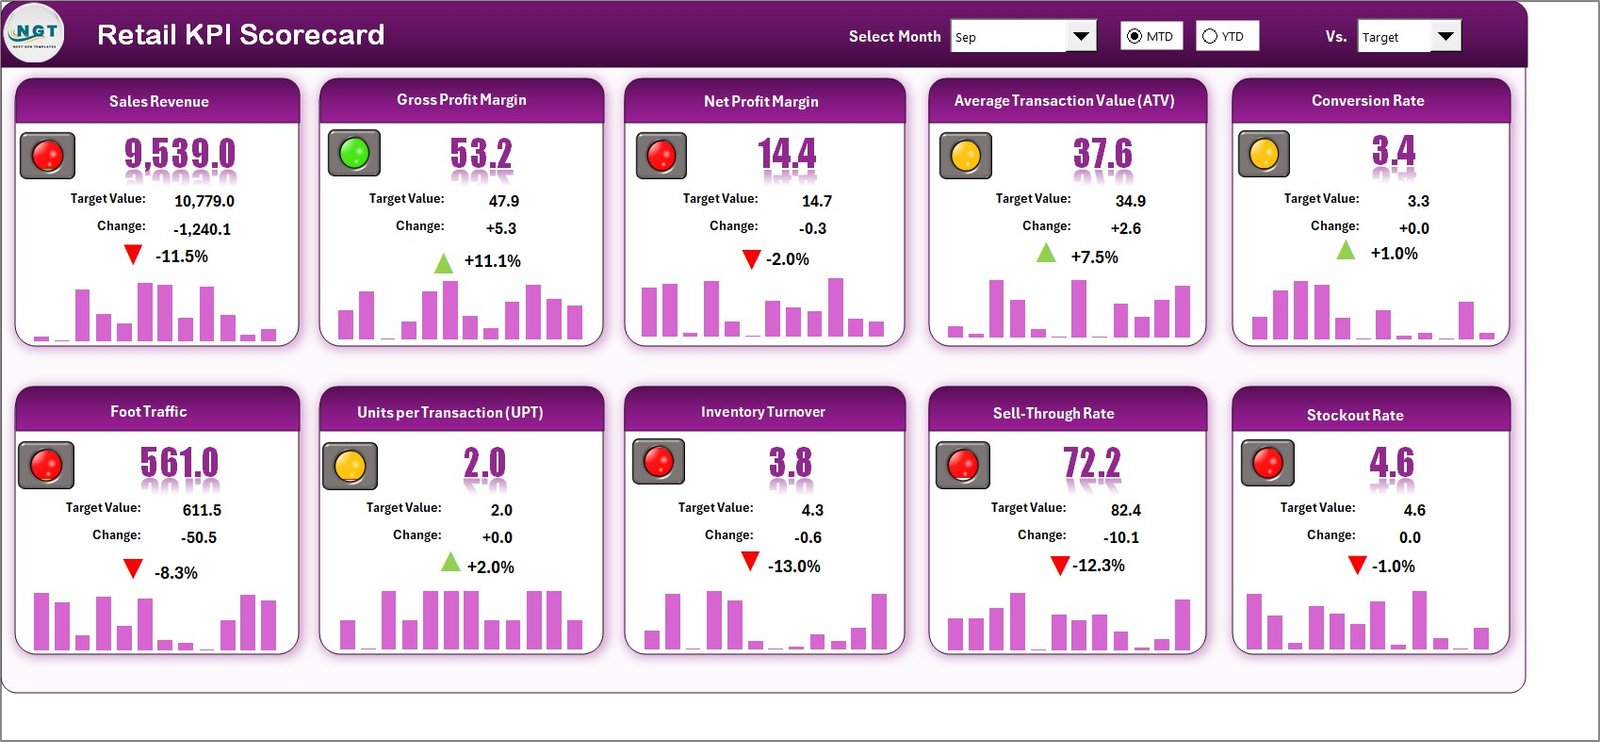This screenshot has width=1600, height=742.
Task: Click the red status light on Stockout Rate
Action: (x=1268, y=463)
